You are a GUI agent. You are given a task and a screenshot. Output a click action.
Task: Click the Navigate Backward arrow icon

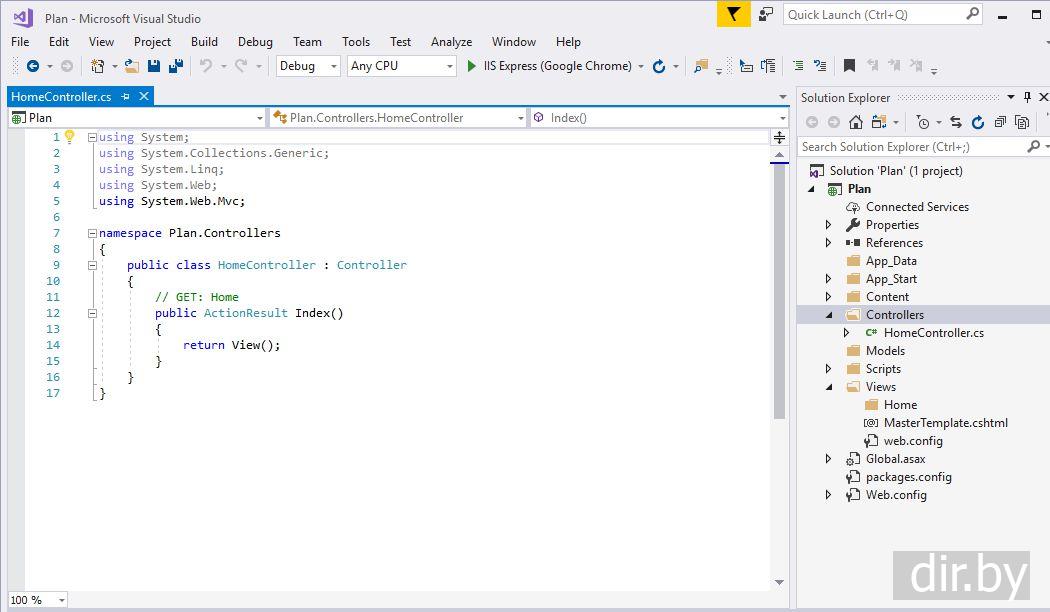(32, 66)
